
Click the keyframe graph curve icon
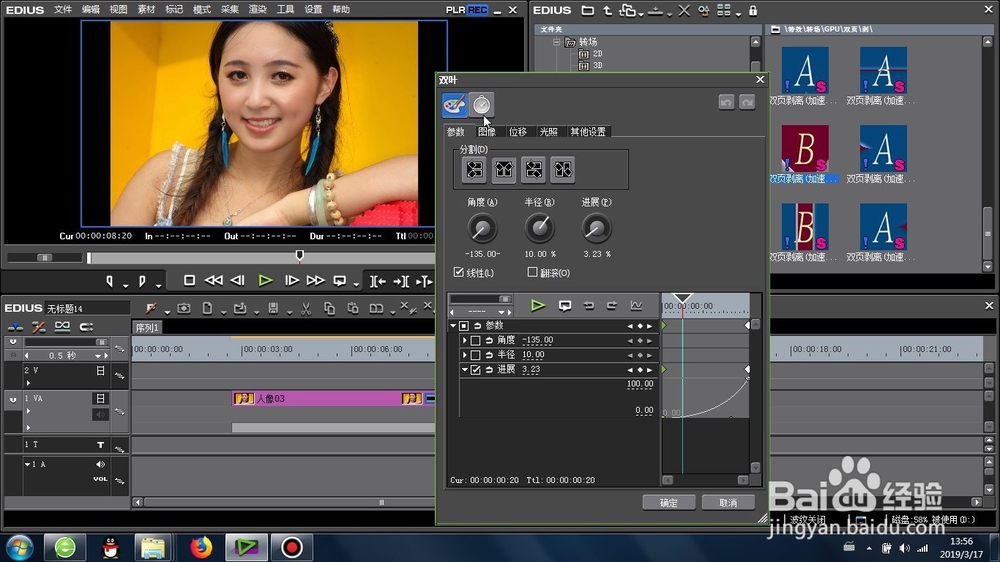636,306
